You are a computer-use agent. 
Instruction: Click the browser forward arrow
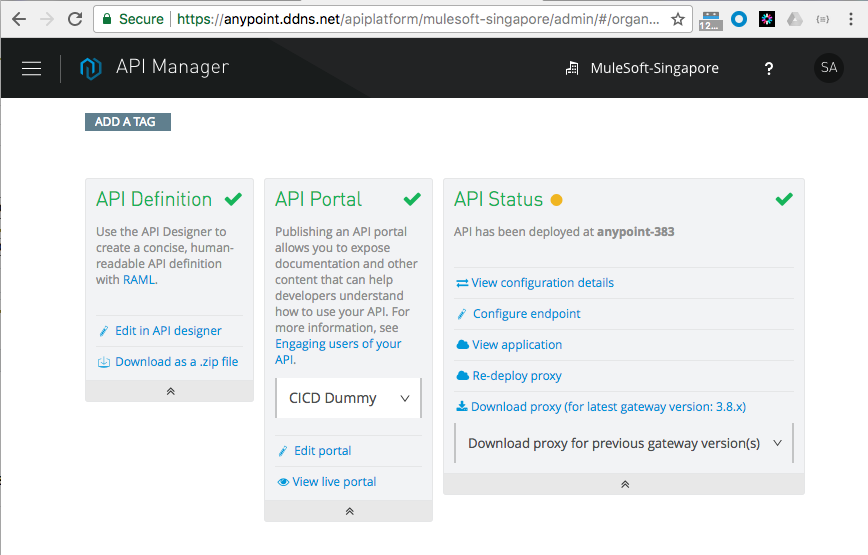point(47,19)
